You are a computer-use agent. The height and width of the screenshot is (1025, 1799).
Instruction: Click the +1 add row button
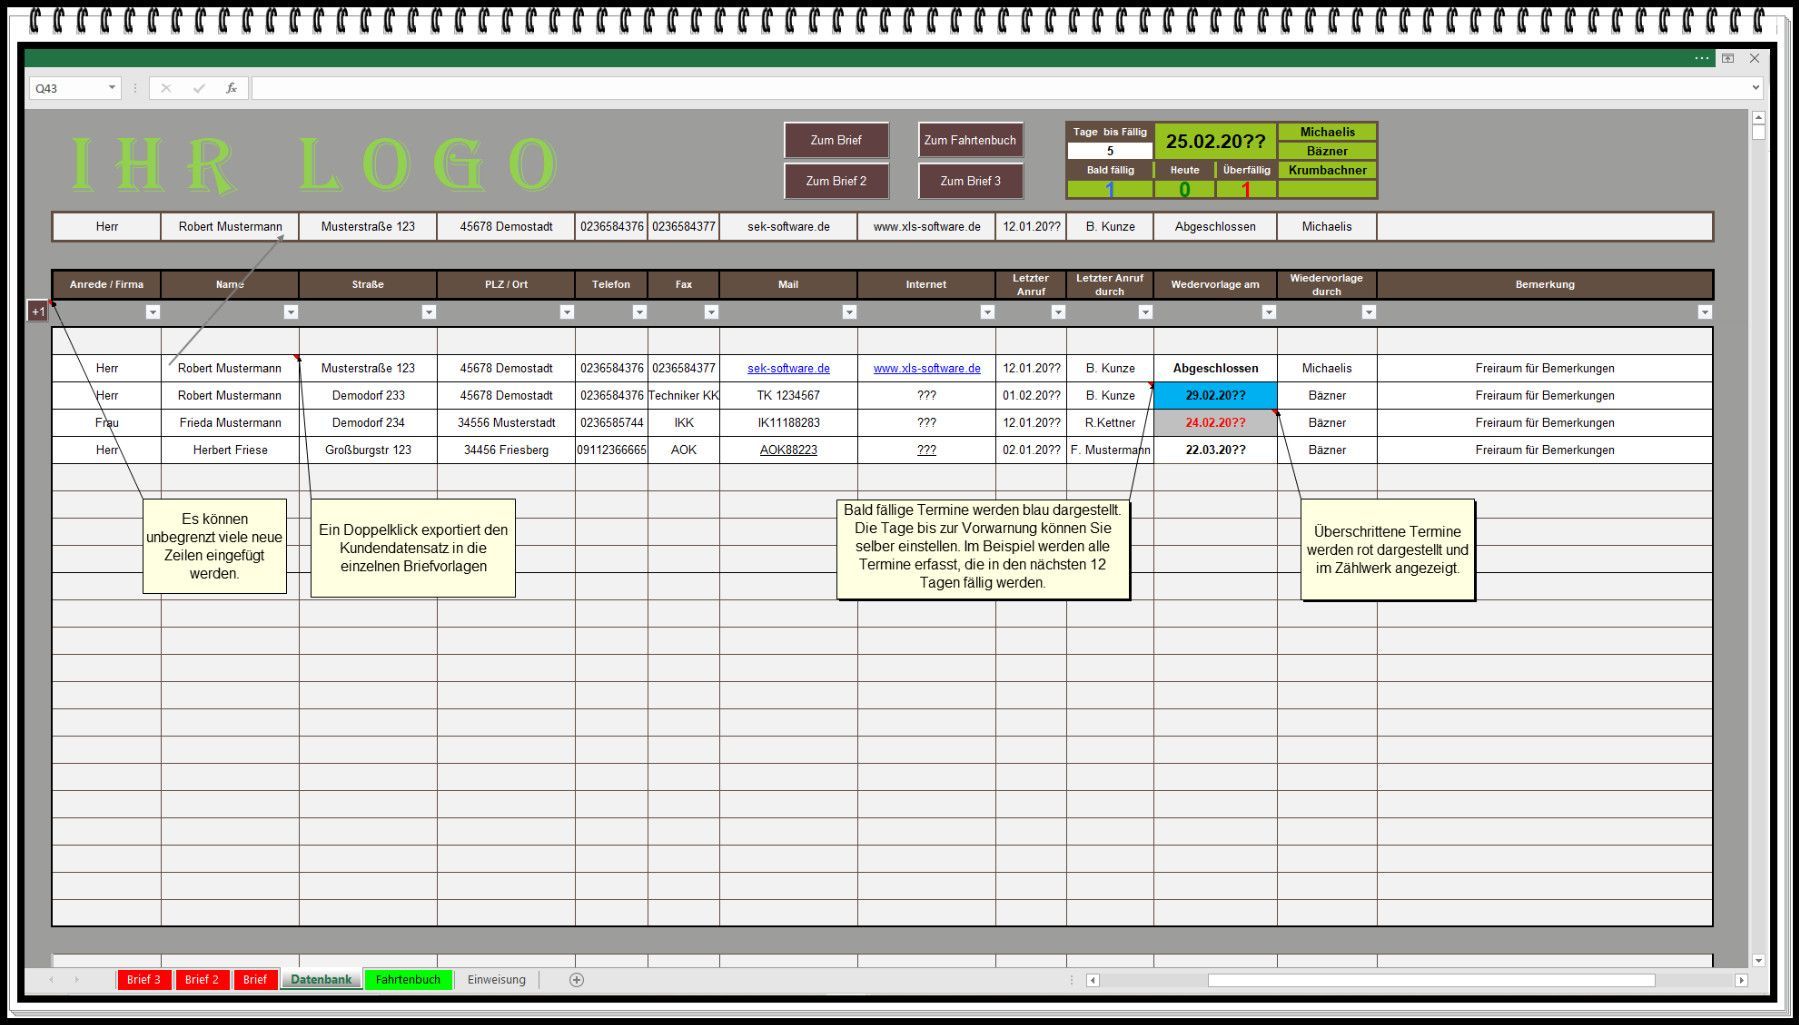point(38,311)
